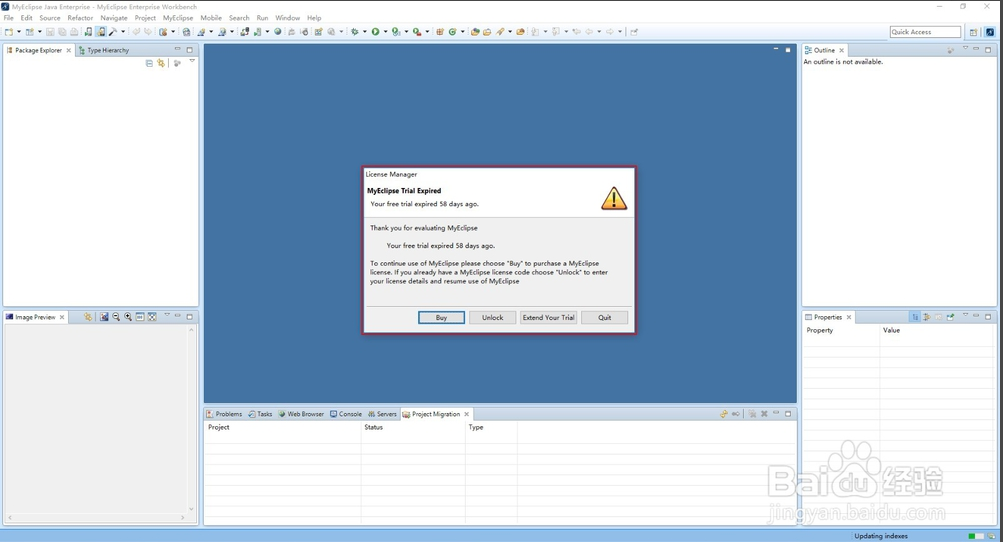This screenshot has width=1003, height=542.
Task: Open the New wizard dropdown arrow
Action: coord(19,32)
